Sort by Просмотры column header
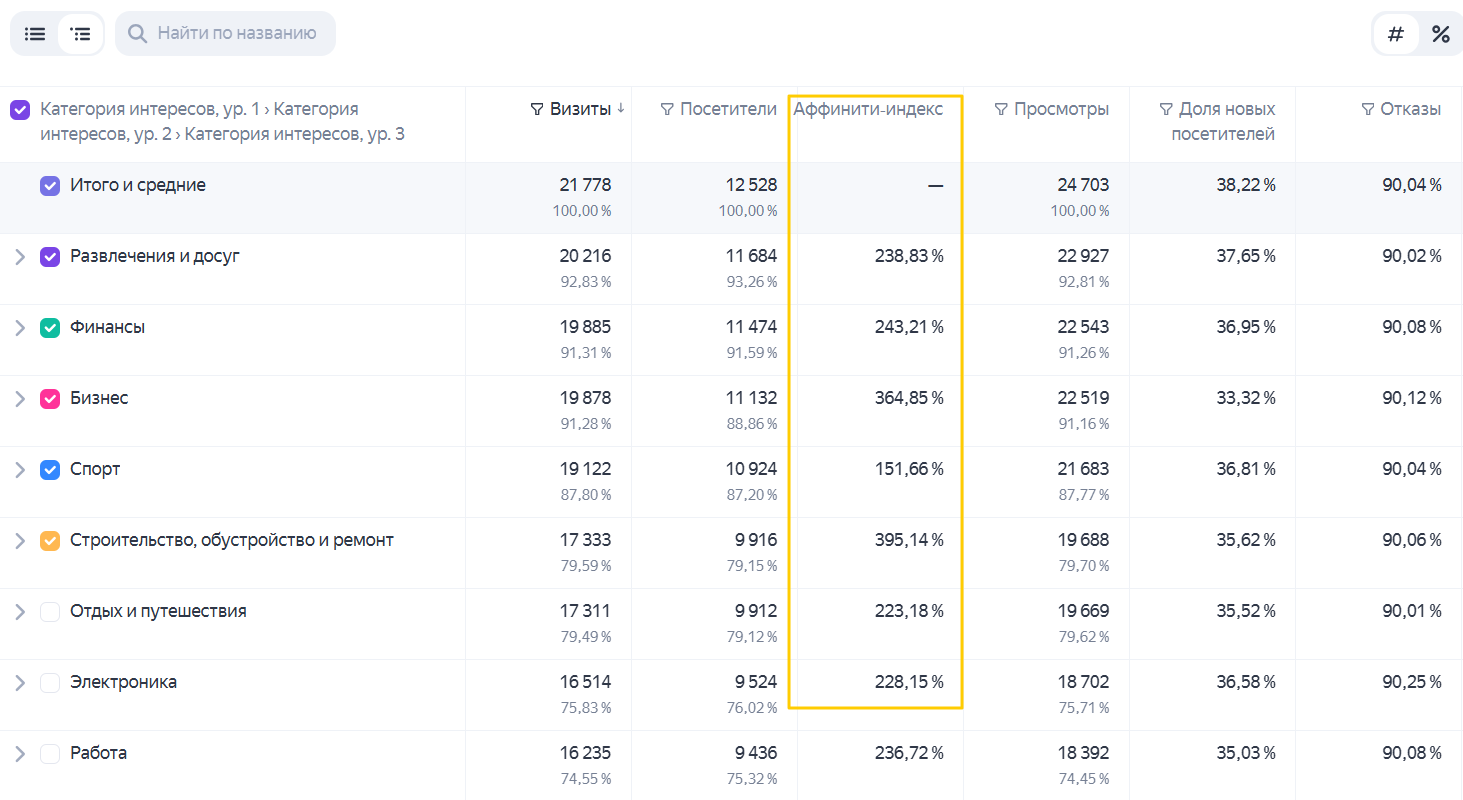Viewport: 1463px width, 800px height. coord(1061,109)
